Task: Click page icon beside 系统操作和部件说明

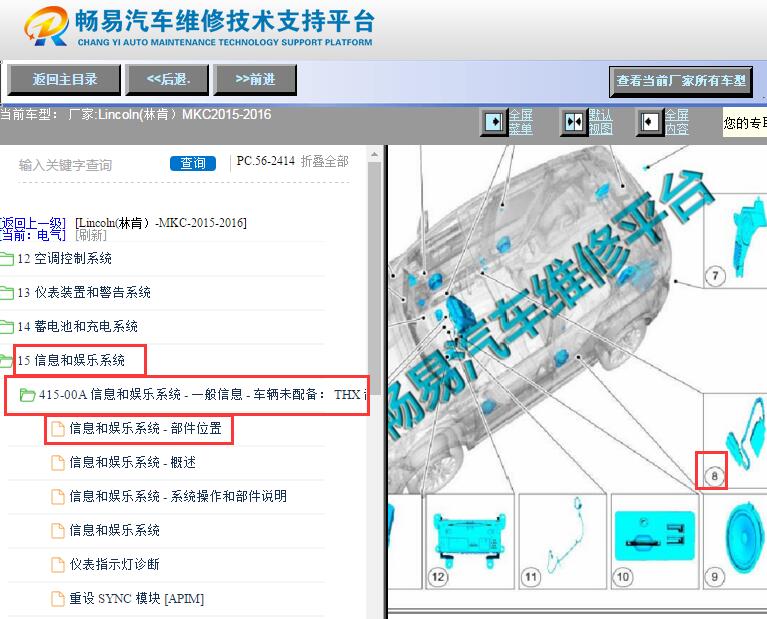Action: point(58,497)
